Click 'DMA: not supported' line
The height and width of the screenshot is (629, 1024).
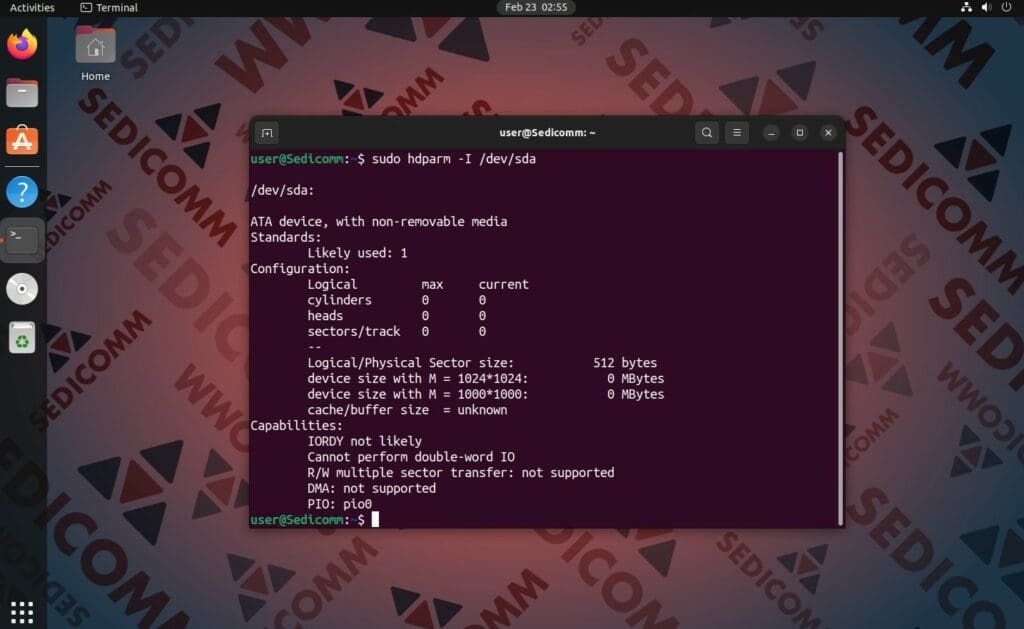pos(372,488)
